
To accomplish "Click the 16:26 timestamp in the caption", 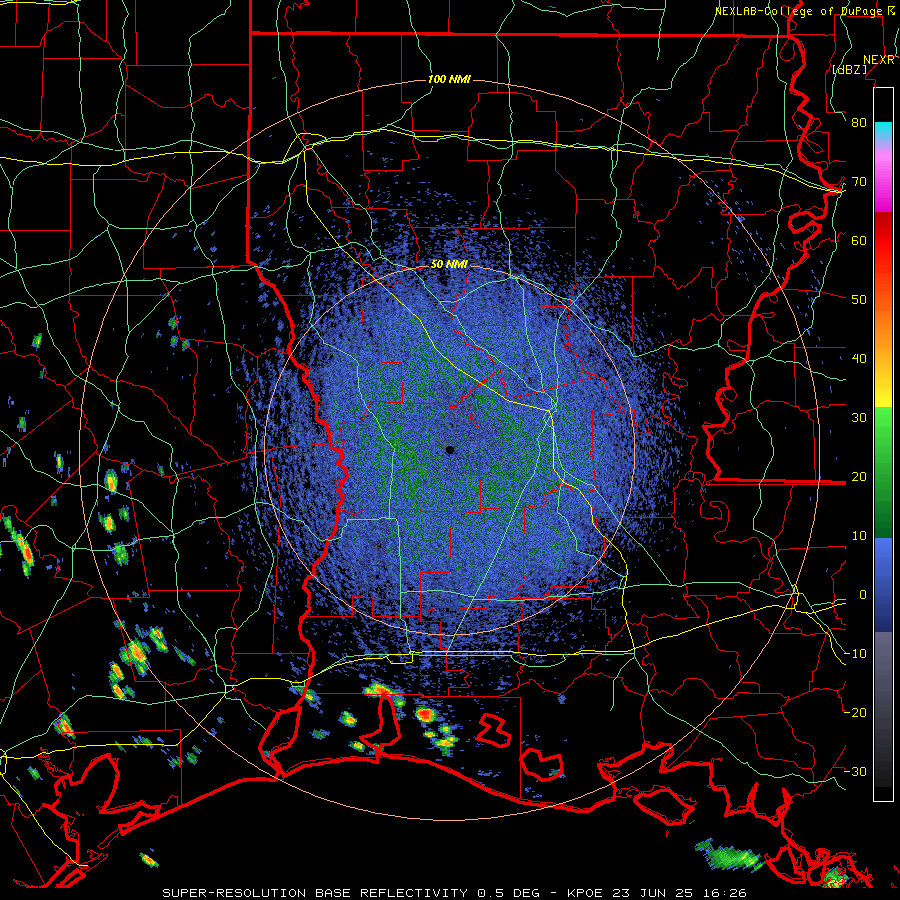I will 726,893.
